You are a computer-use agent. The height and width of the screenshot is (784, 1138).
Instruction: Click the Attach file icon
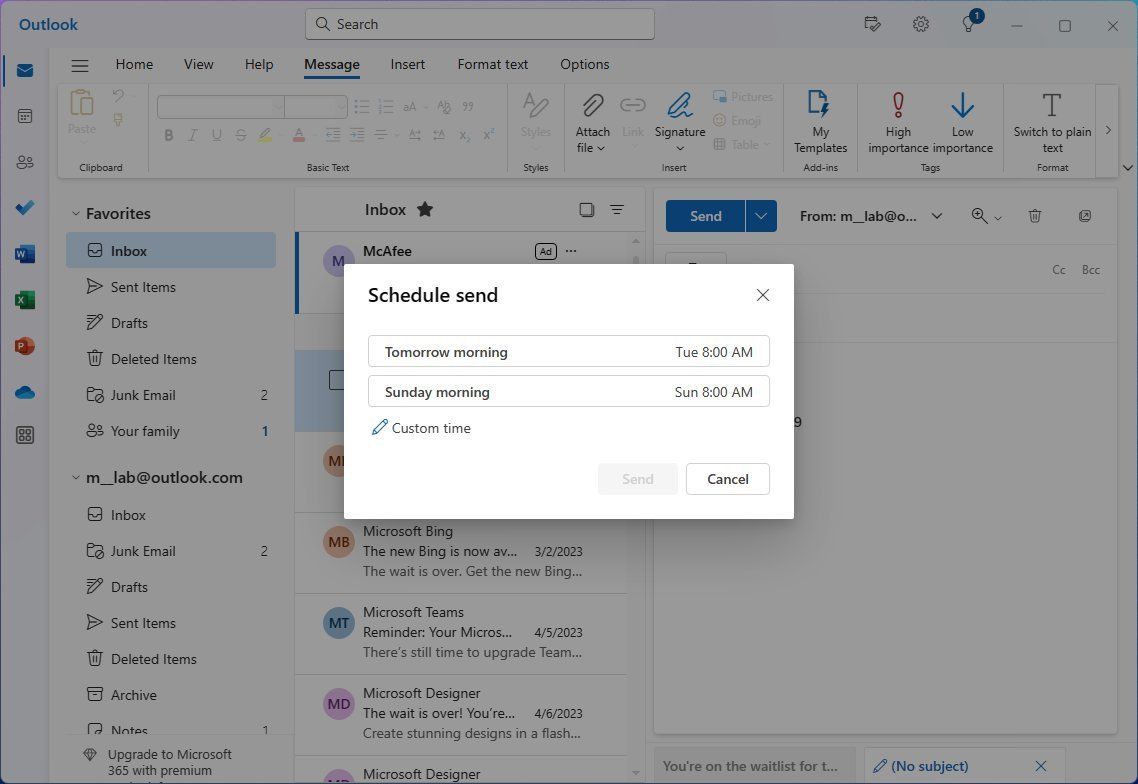click(591, 110)
